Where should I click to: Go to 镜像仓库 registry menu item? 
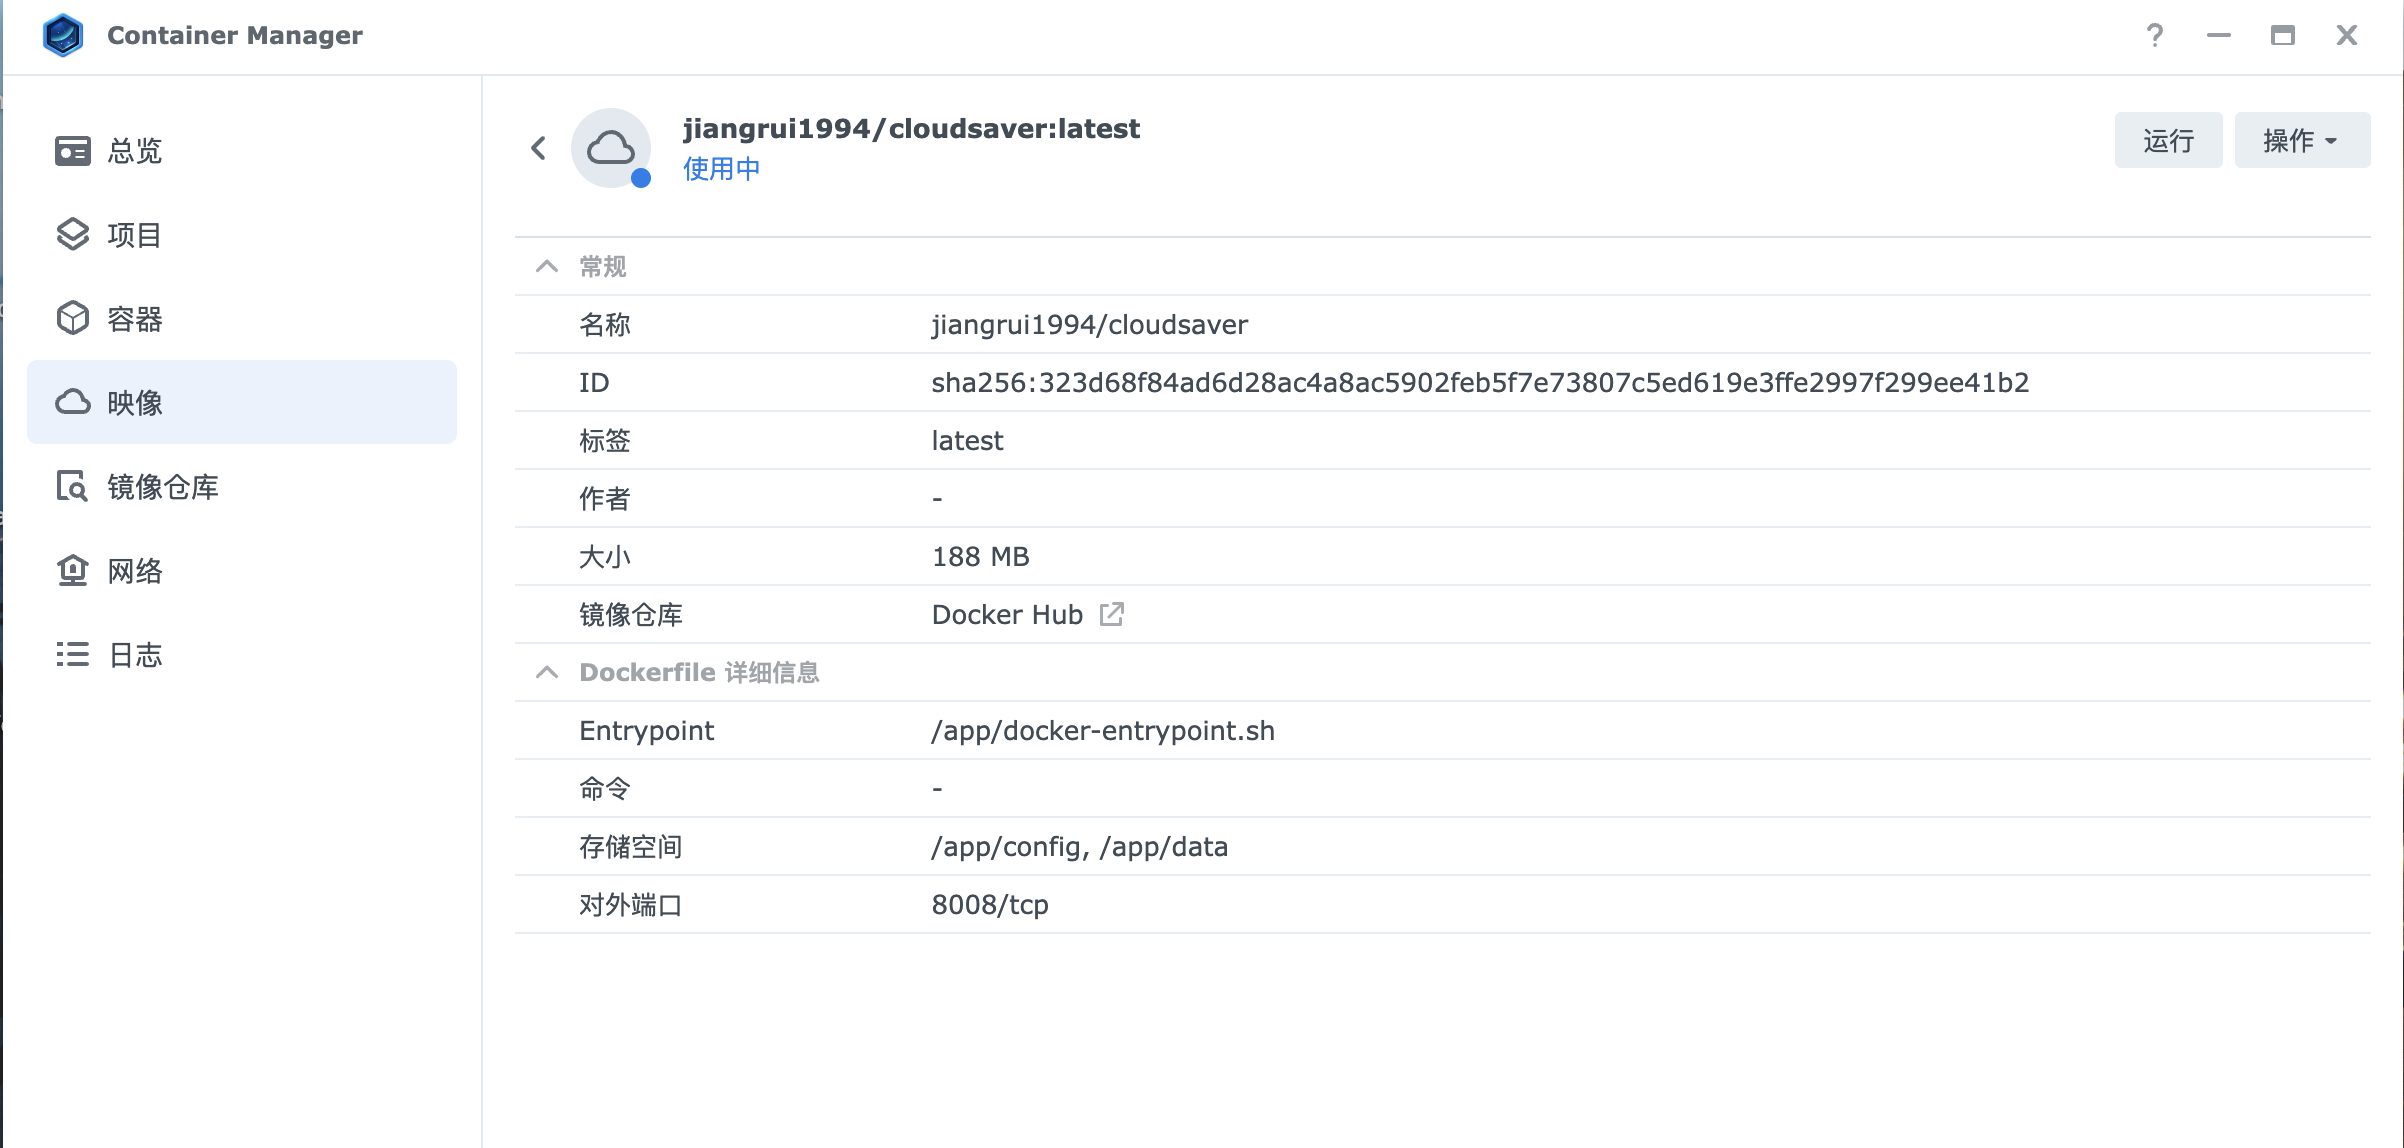[x=163, y=487]
